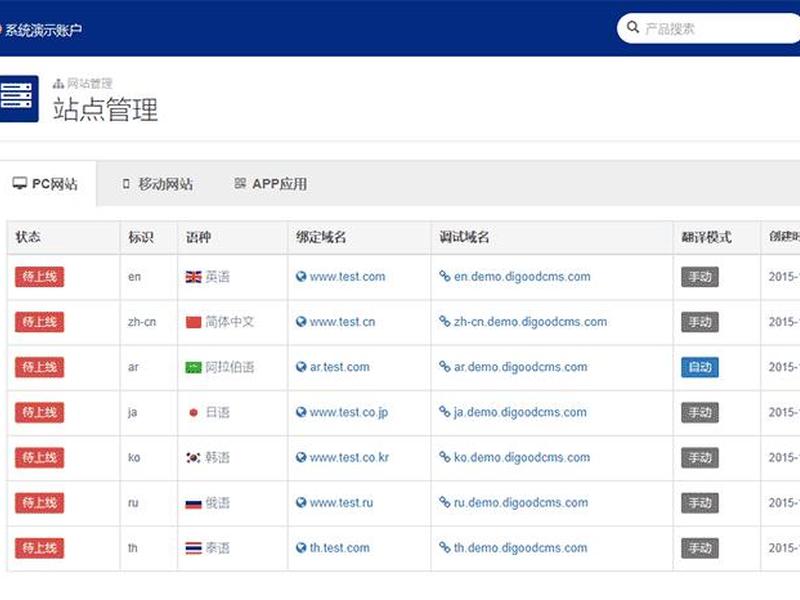
Task: Click the chain icon beside ar.demo.digoodcms.com
Action: (444, 366)
